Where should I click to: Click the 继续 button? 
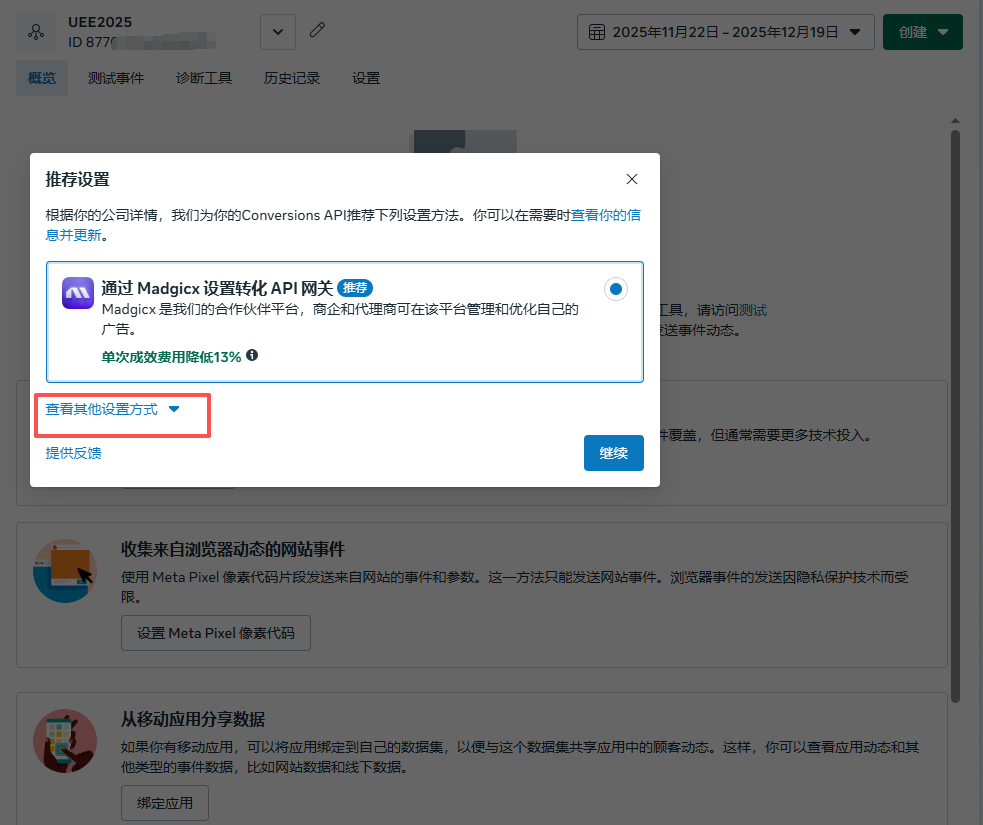tap(613, 453)
